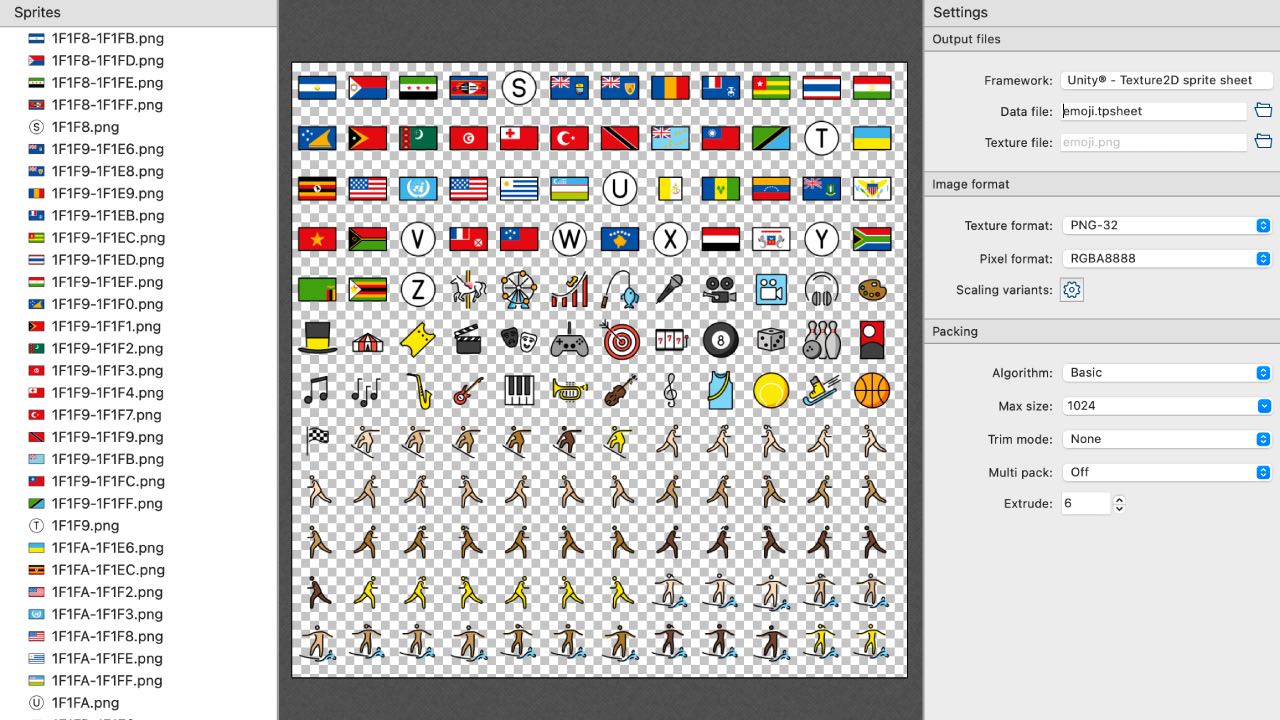Click the Data file text field
1280x720 pixels.
[x=1154, y=111]
